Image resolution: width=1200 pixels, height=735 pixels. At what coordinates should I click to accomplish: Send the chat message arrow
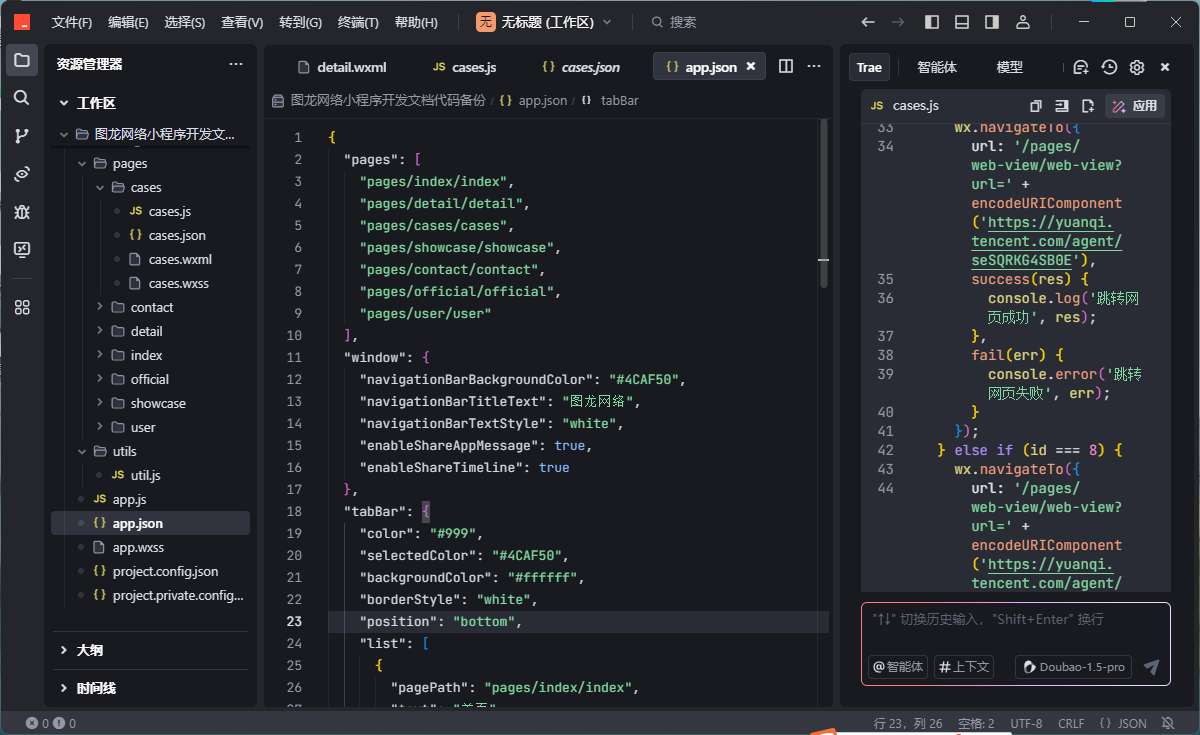(1152, 667)
